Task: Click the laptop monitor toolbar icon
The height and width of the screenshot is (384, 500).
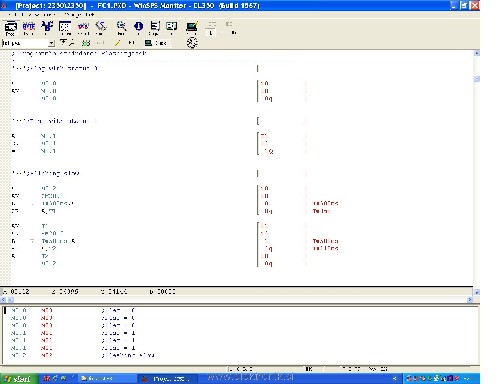Action: point(192,28)
